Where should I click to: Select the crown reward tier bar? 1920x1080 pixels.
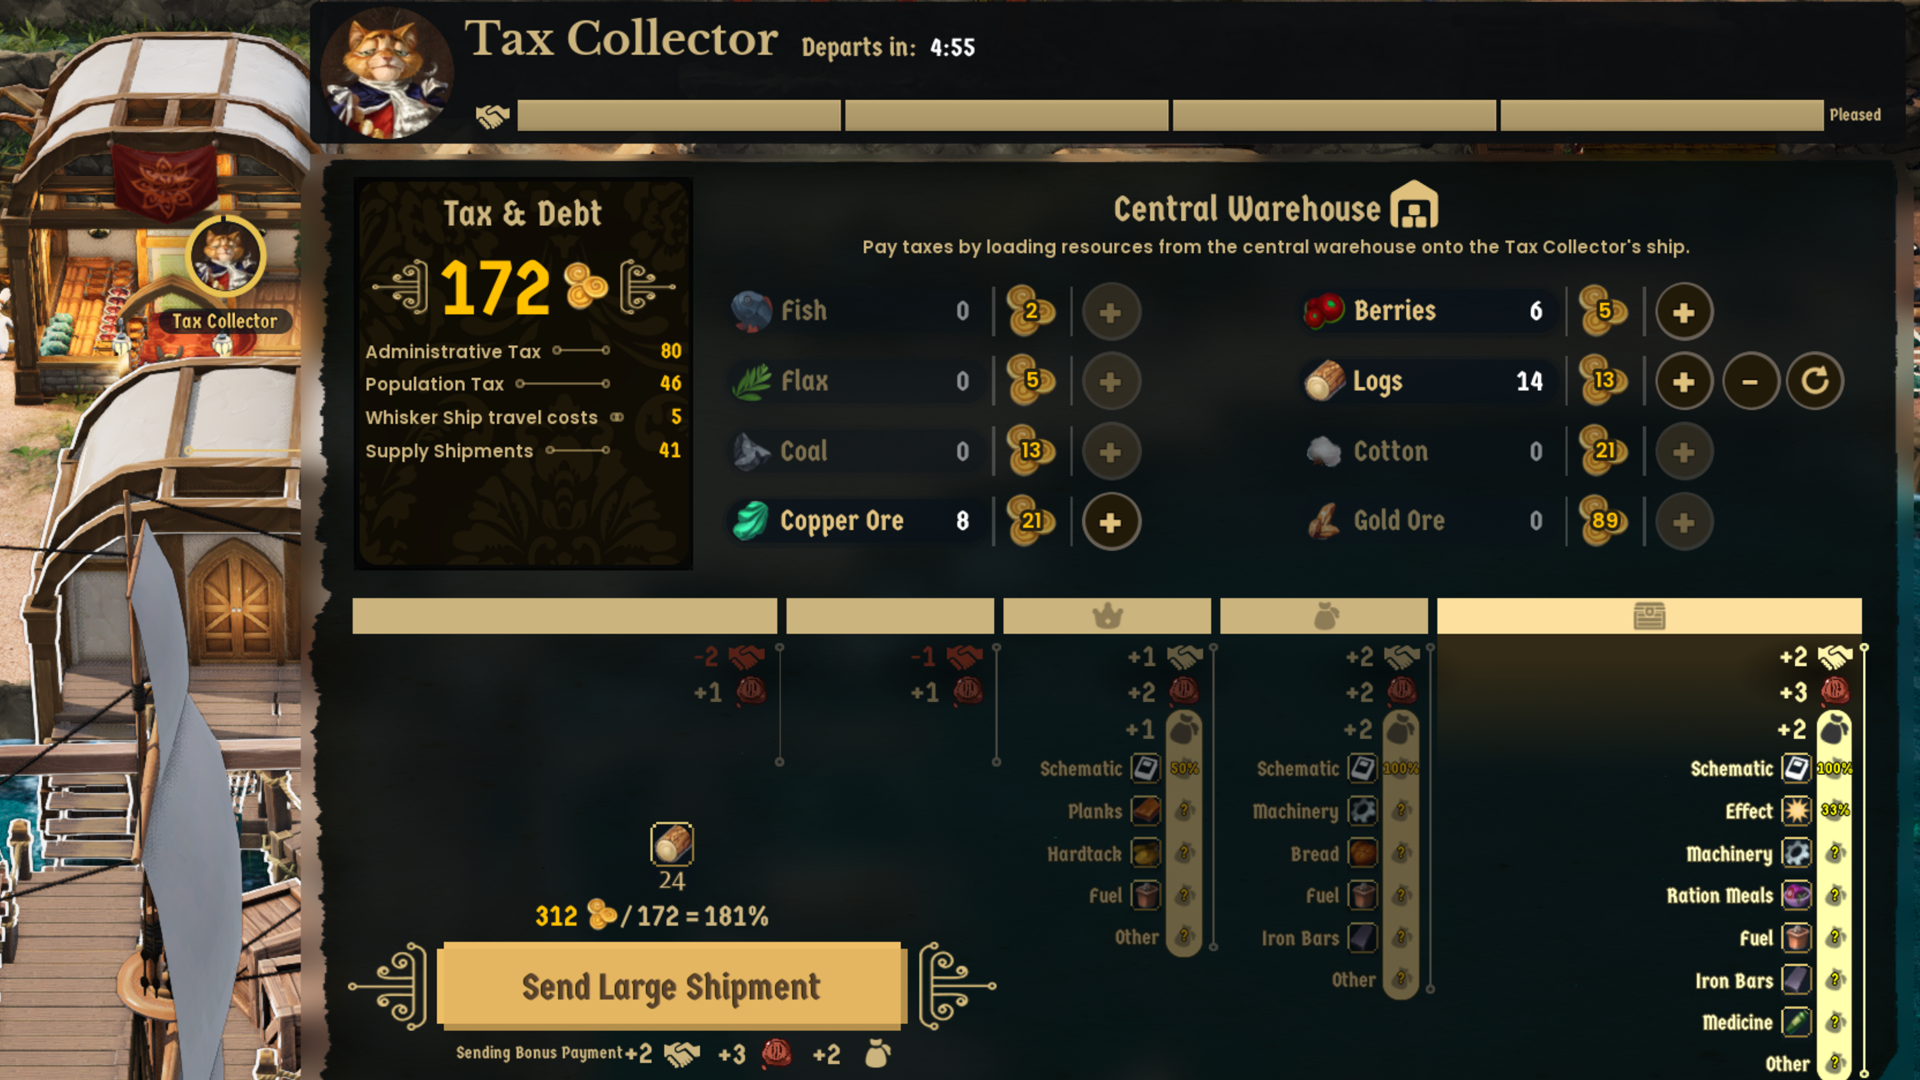click(1107, 616)
